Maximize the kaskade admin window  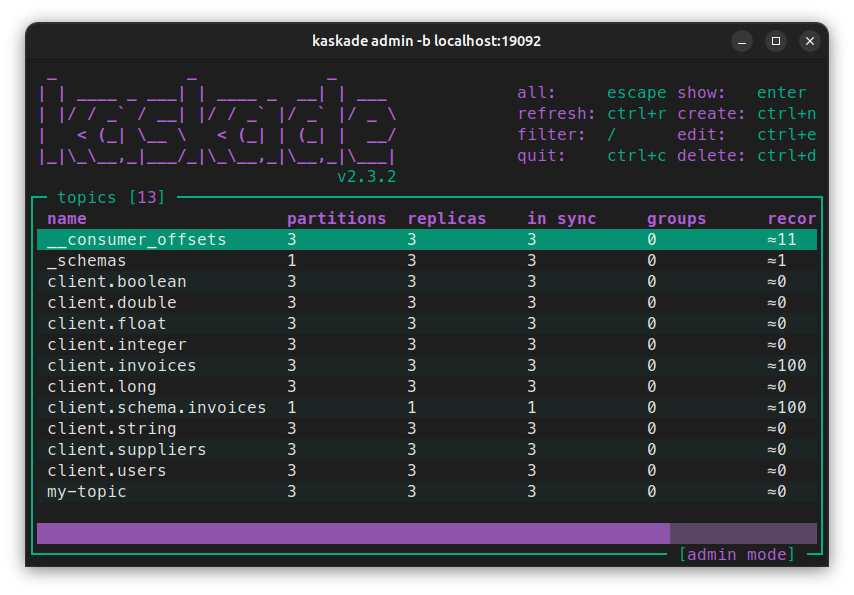776,41
